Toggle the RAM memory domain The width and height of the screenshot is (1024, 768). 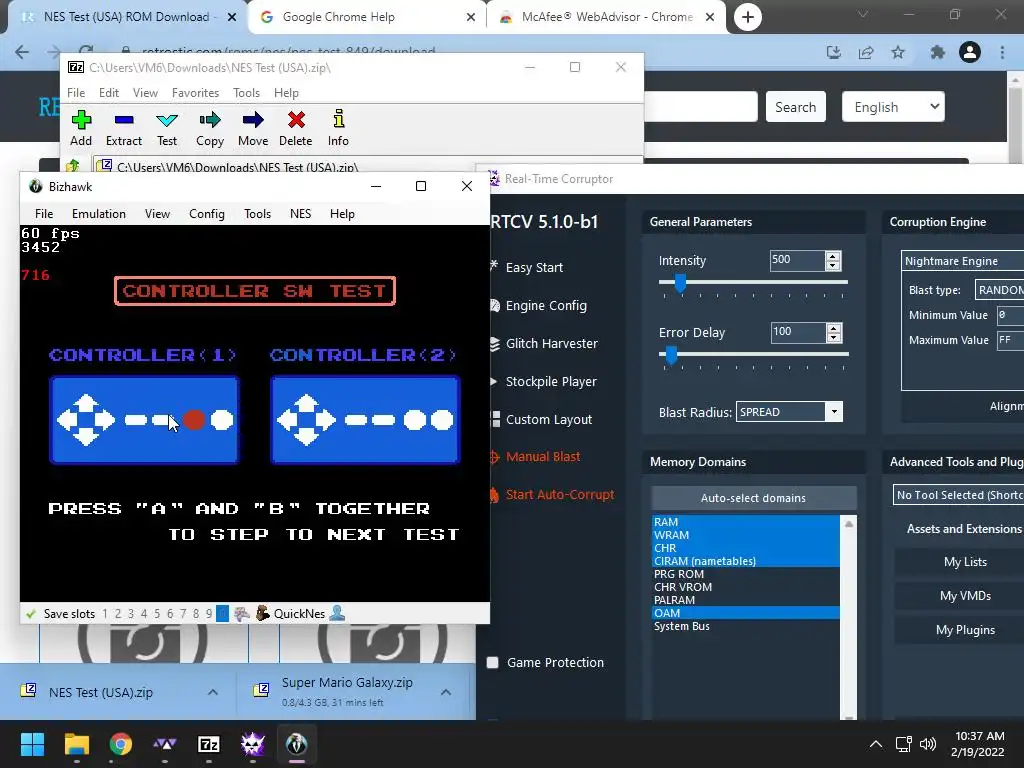(745, 522)
